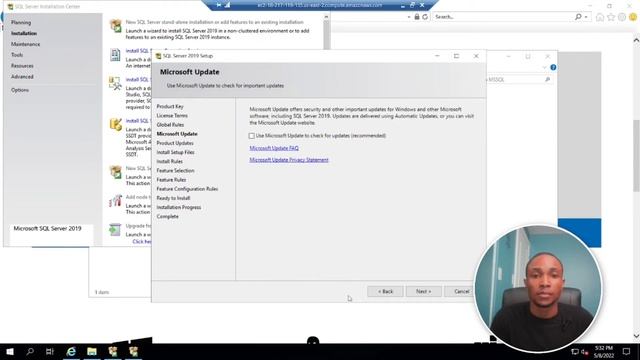Click the browser search magnifier icon

click(578, 17)
